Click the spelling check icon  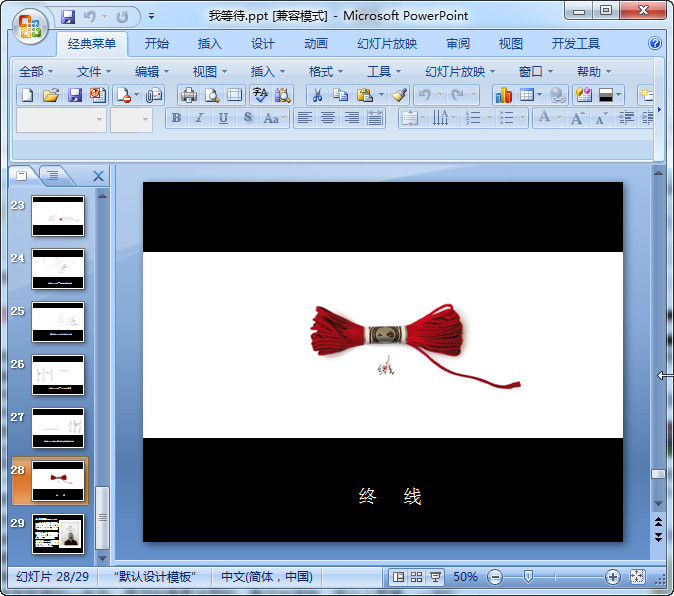pos(260,95)
